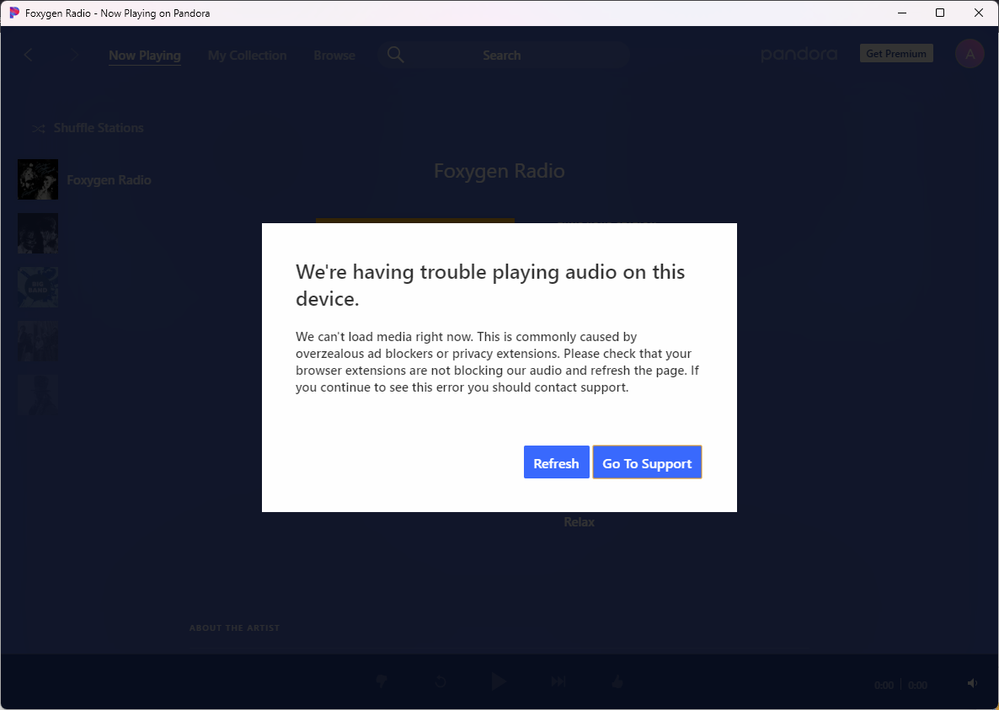Click the thumbs up icon
Screen dimensions: 999x710
coord(617,682)
